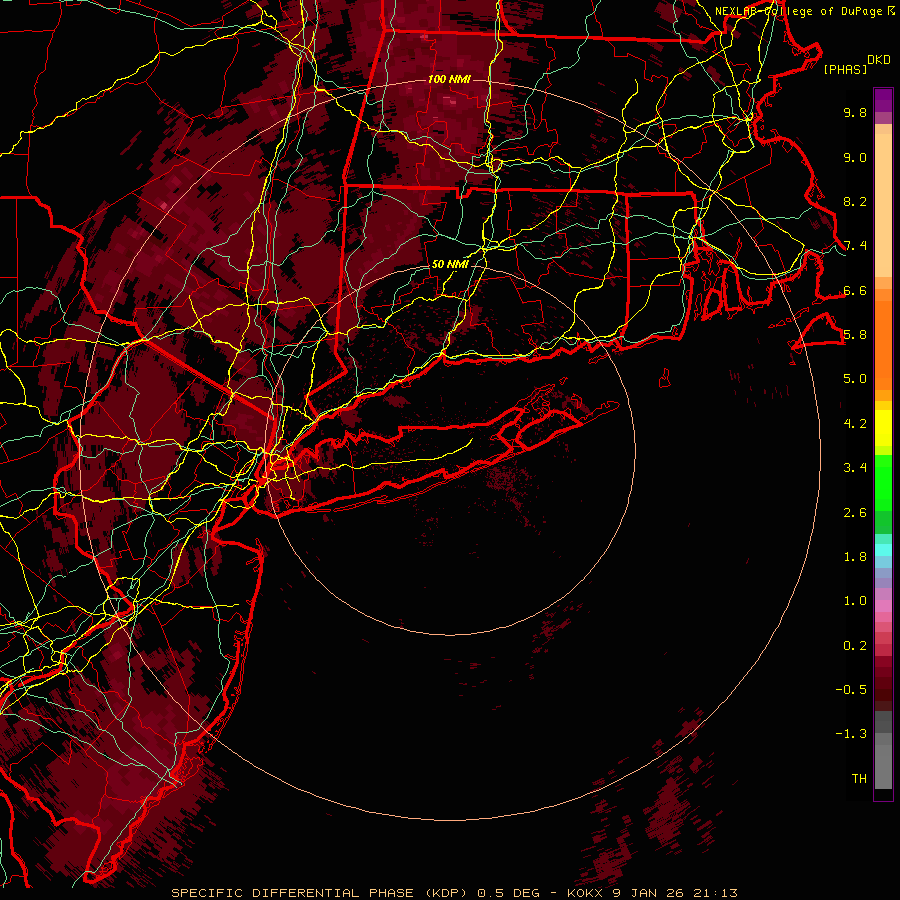Click the "NEXLAB College of DuPage" title text

click(x=799, y=11)
